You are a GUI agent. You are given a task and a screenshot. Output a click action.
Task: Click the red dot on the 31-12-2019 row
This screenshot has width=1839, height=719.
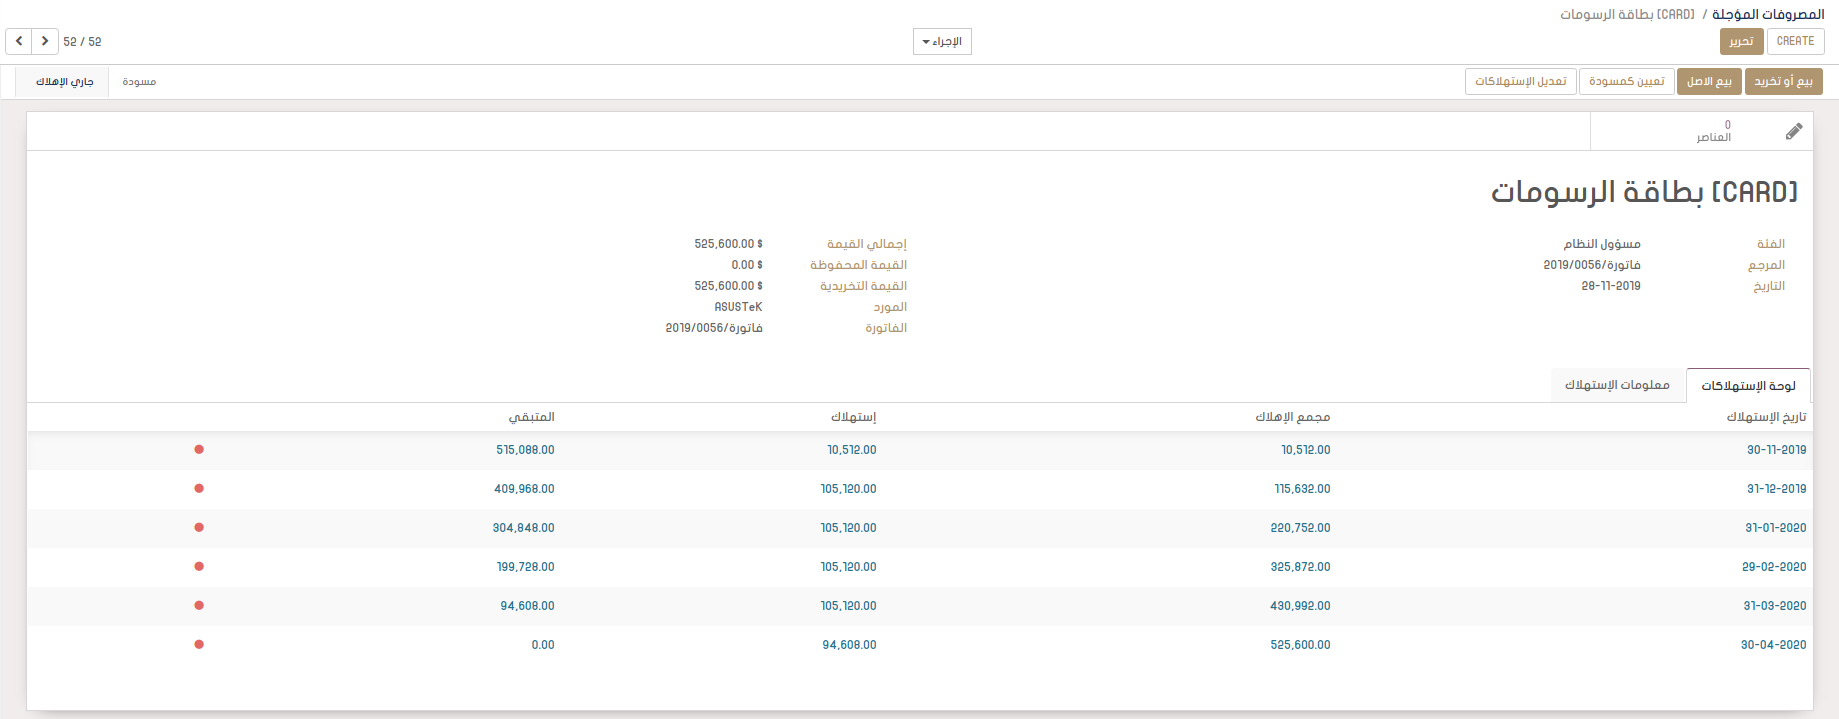199,489
